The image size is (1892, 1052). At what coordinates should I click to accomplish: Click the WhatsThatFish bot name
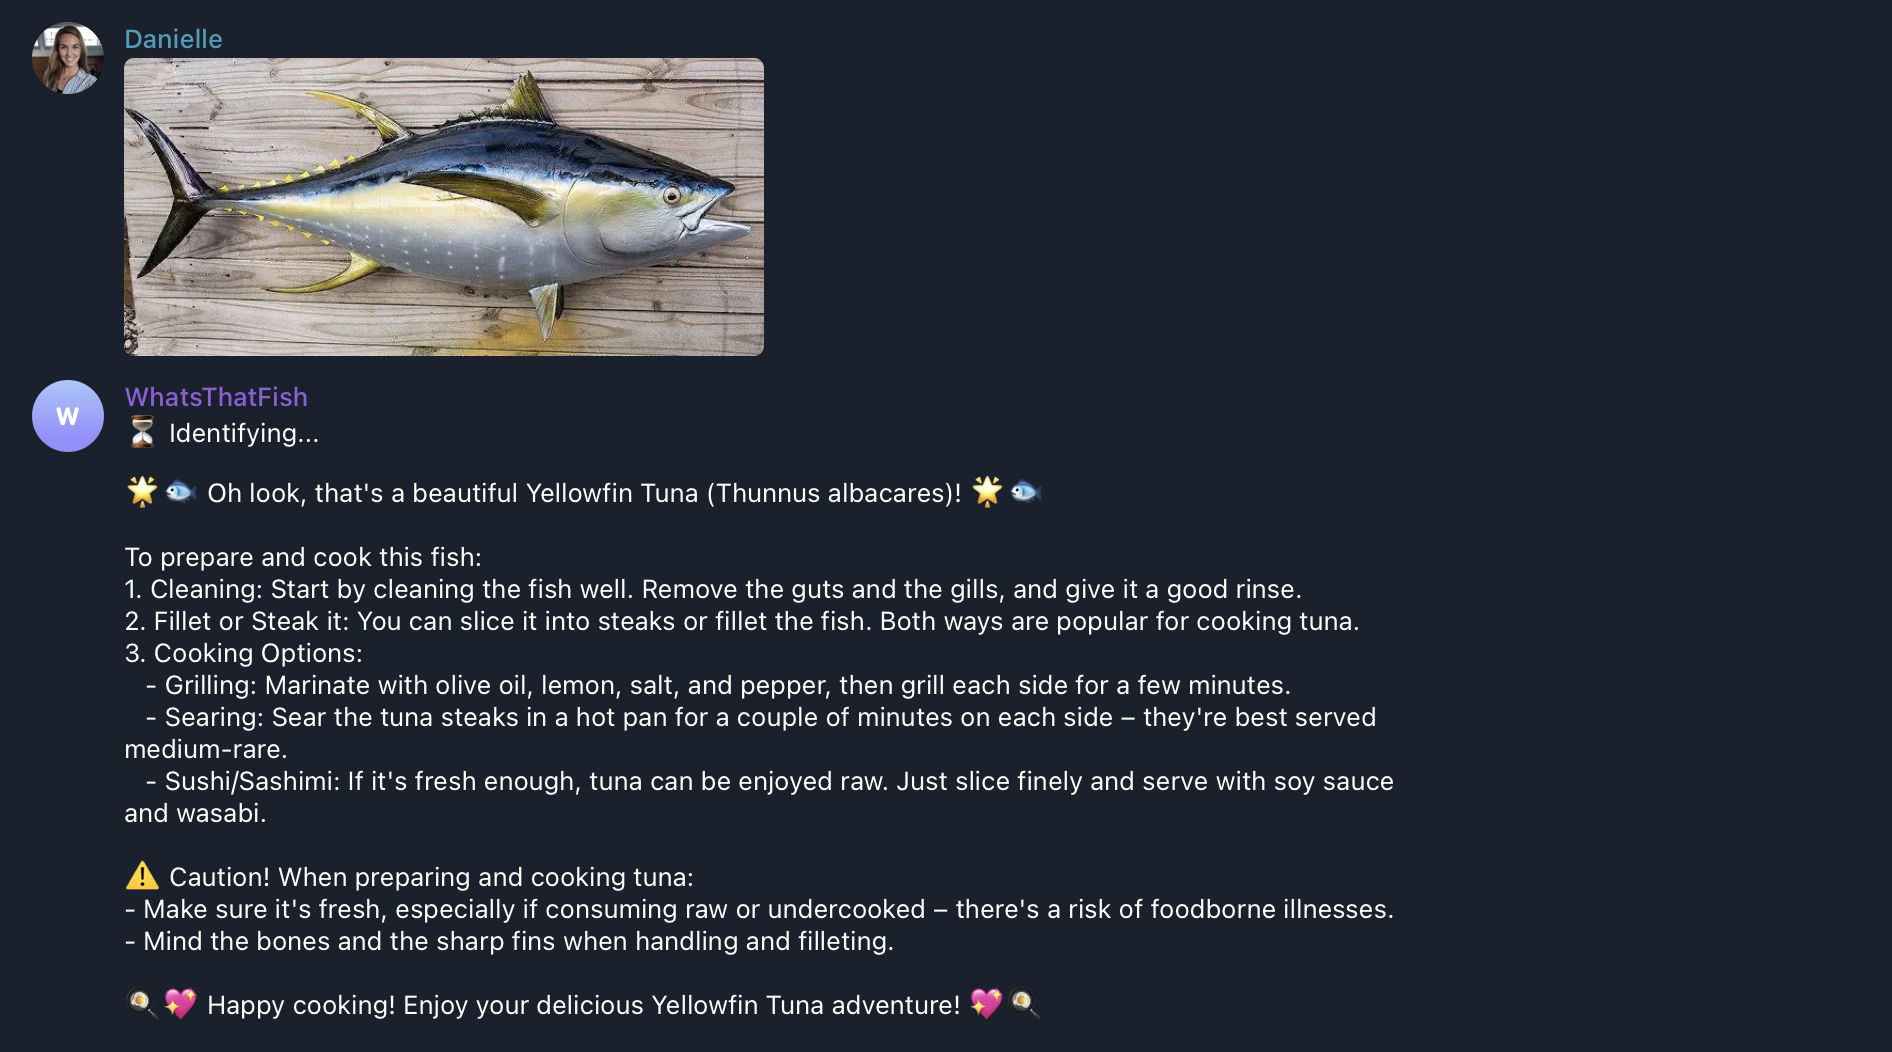click(215, 397)
